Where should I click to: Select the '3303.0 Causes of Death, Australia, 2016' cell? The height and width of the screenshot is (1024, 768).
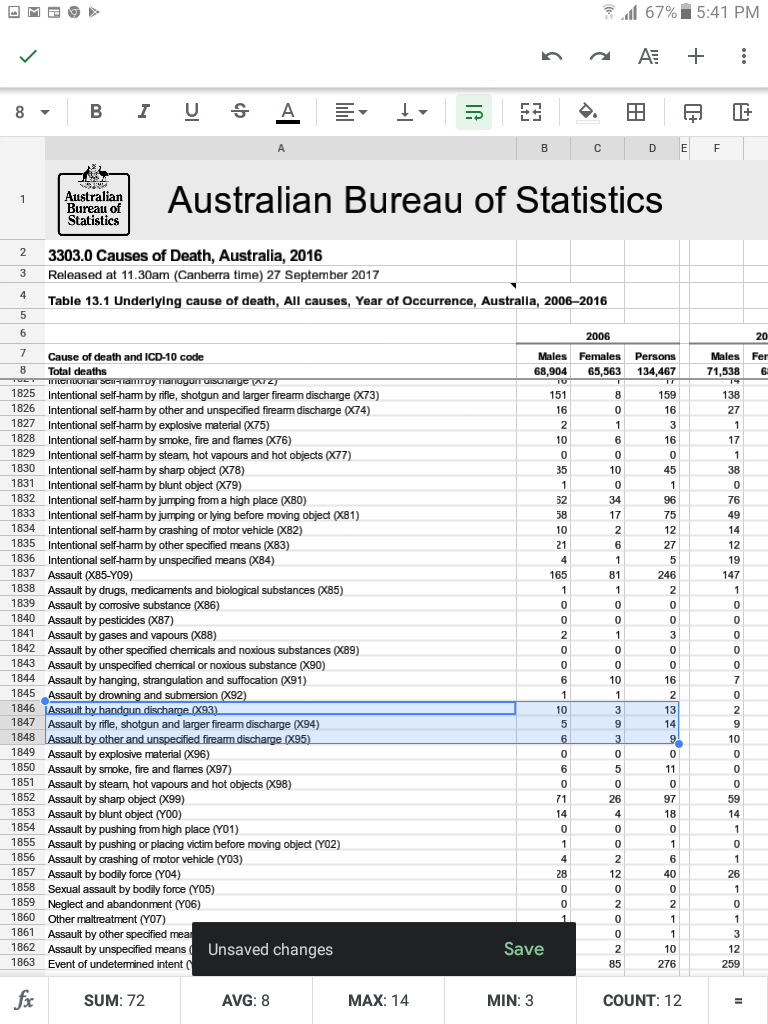[281, 255]
